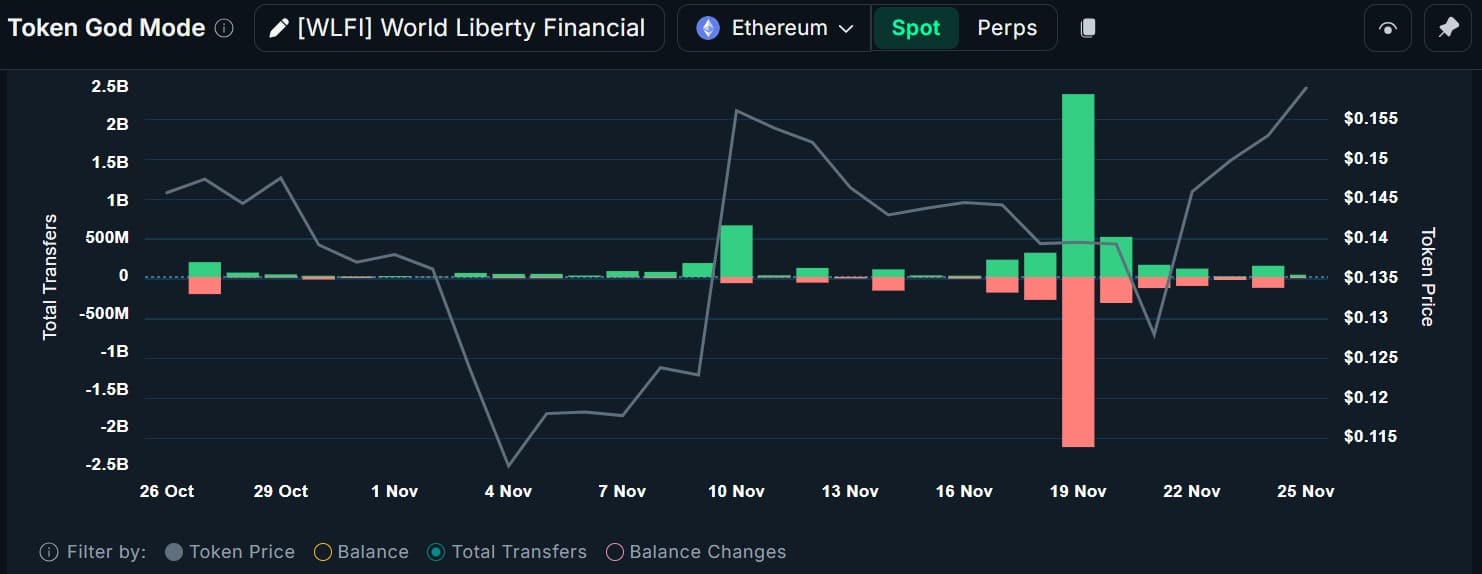This screenshot has height=574, width=1482.
Task: Click the pin icon button
Action: click(x=1448, y=28)
